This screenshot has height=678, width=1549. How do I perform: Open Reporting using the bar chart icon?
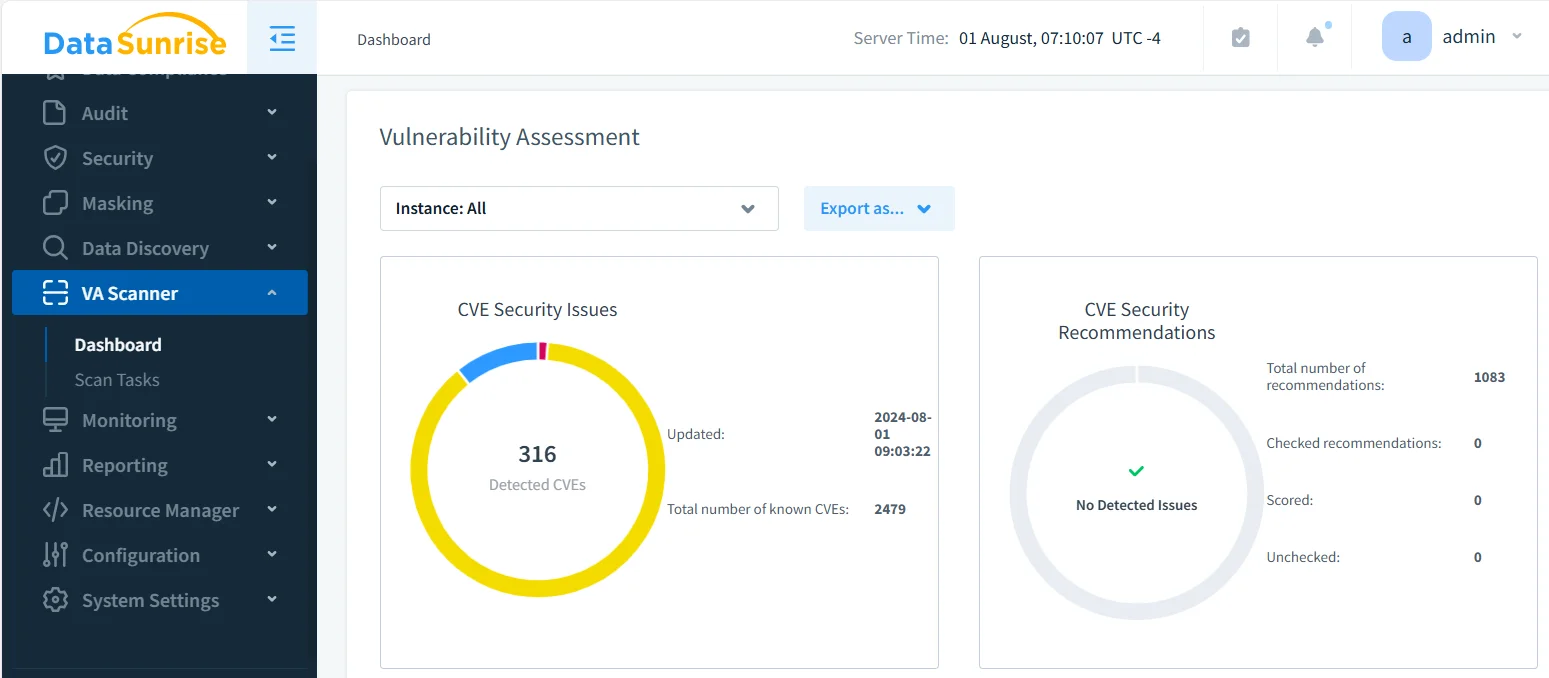point(54,464)
